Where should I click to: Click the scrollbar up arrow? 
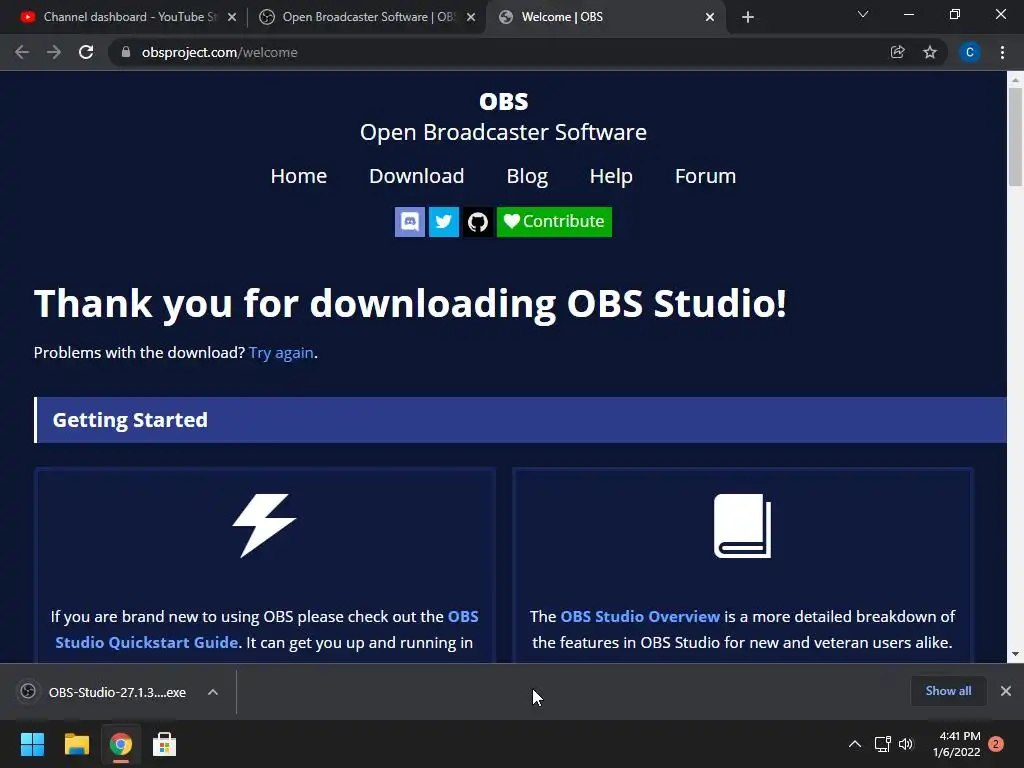1015,80
